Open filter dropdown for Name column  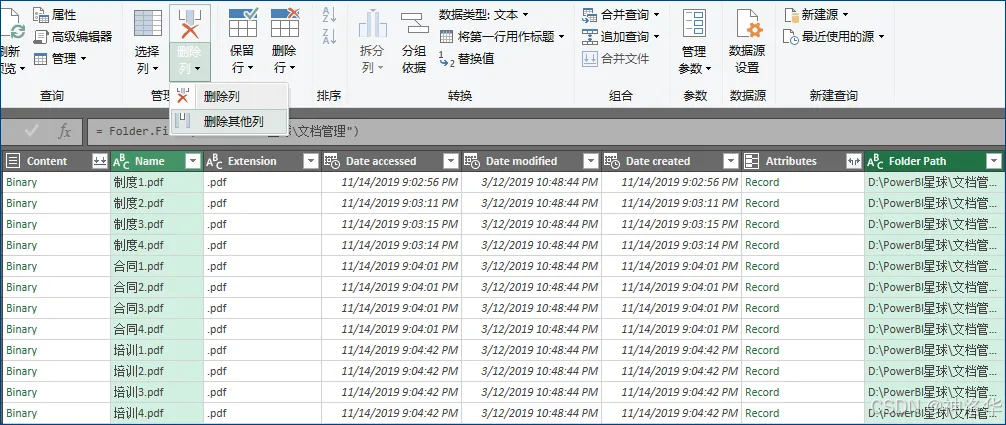tap(192, 161)
